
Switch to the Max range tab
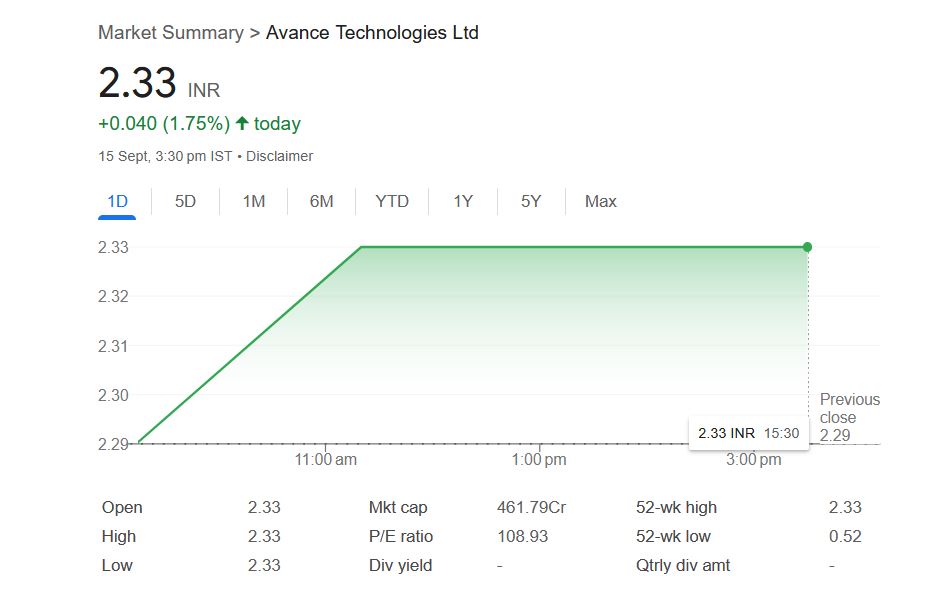point(600,201)
